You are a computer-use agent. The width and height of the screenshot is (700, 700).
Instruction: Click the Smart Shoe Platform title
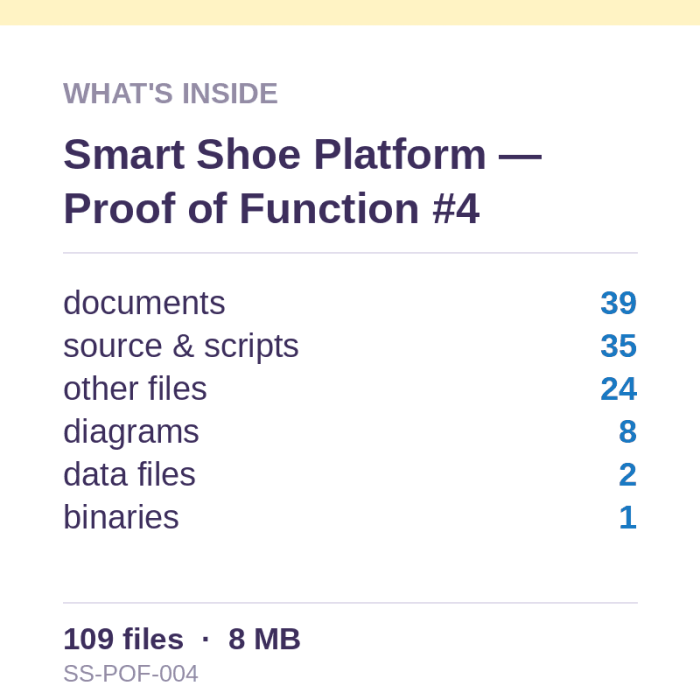(x=302, y=155)
